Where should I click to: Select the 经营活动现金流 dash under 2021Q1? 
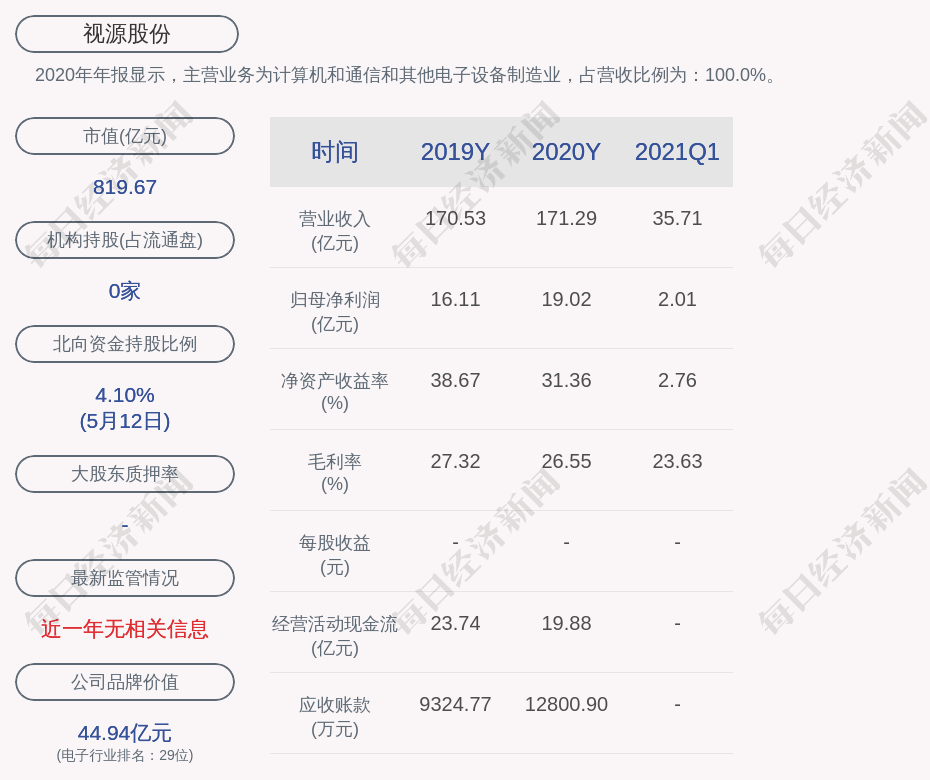click(677, 624)
